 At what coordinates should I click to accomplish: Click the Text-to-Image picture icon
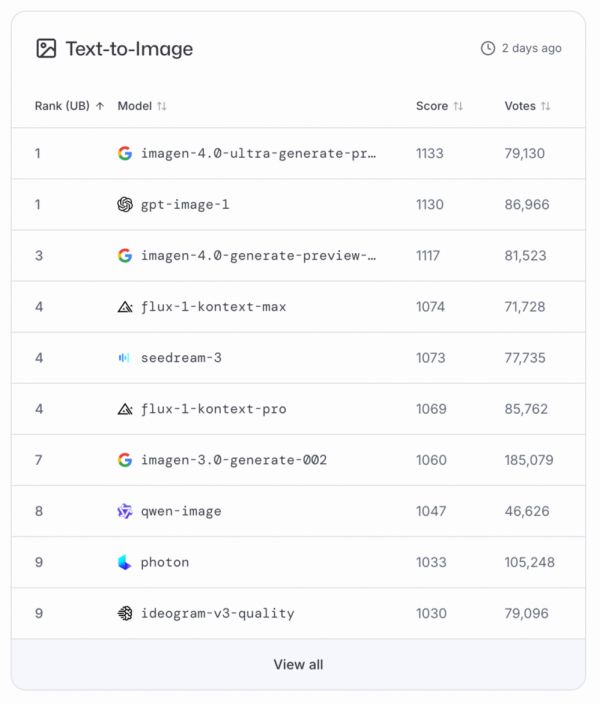46,48
